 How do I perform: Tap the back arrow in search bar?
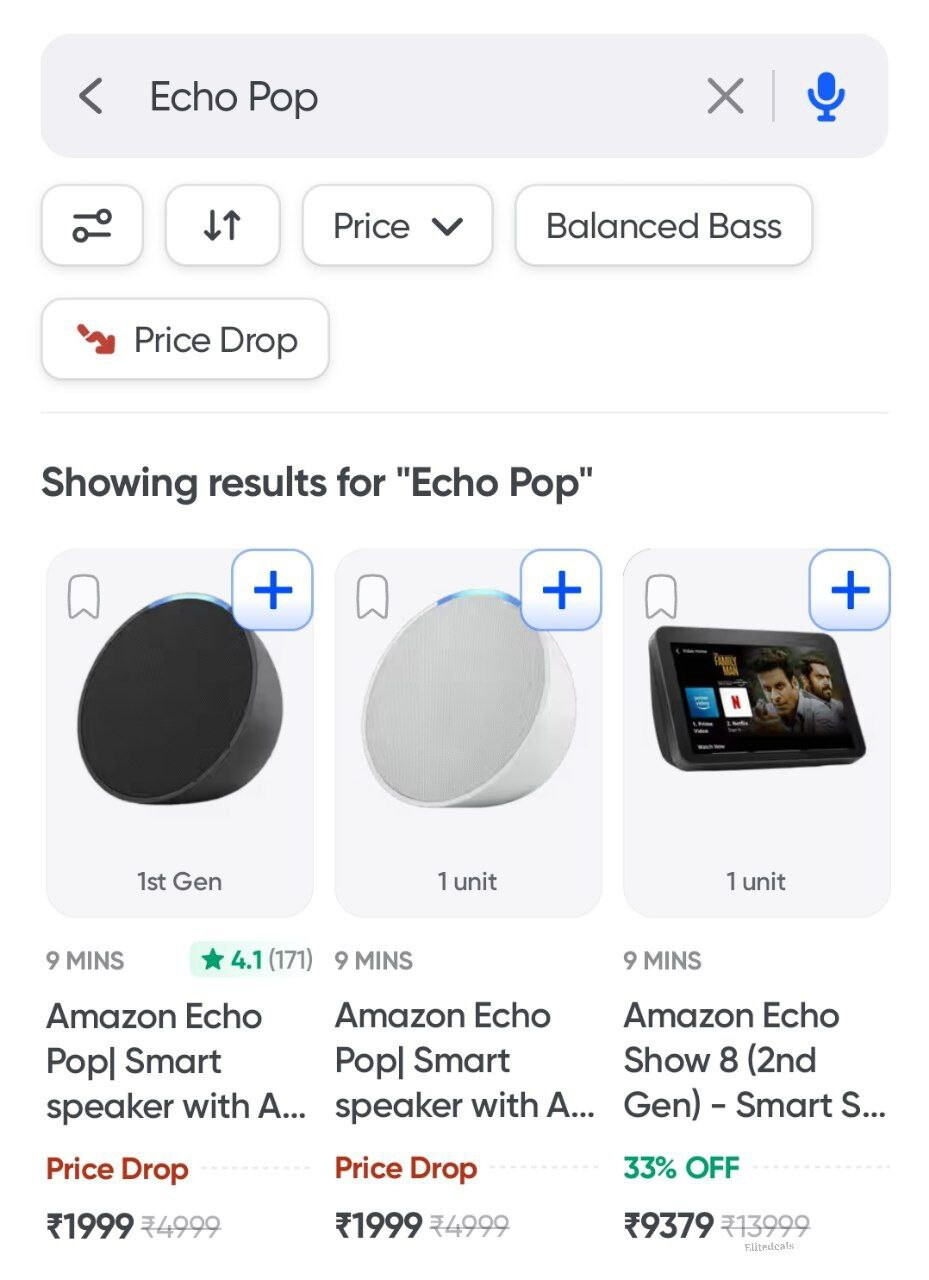91,97
